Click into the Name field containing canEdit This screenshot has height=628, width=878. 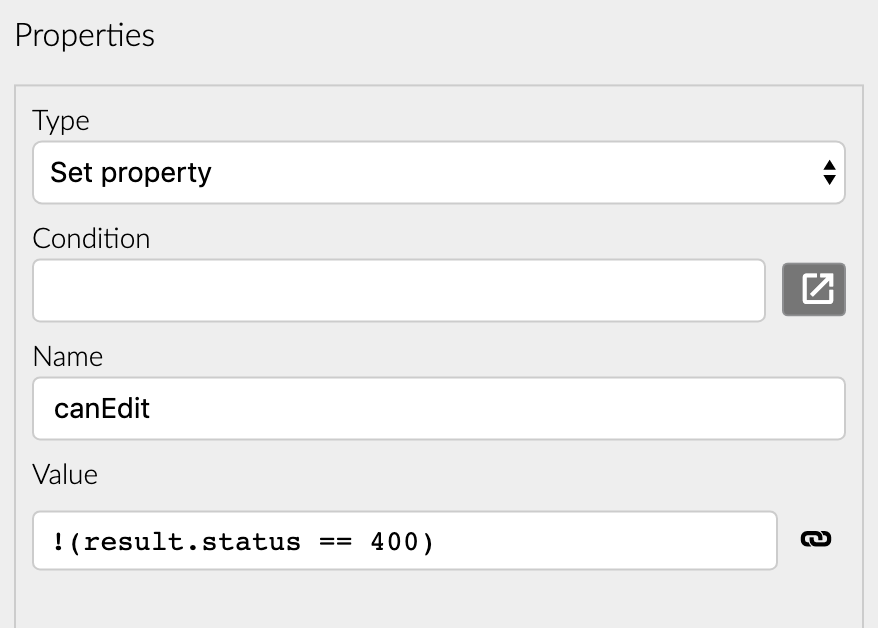(438, 409)
